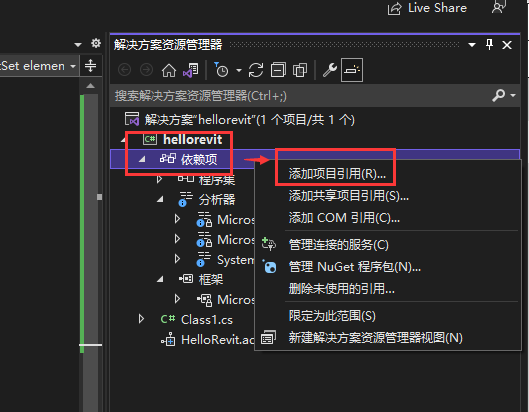Click the HelloRevit.ad file icon
Screen dimensions: 529x412
pyautogui.click(x=168, y=339)
